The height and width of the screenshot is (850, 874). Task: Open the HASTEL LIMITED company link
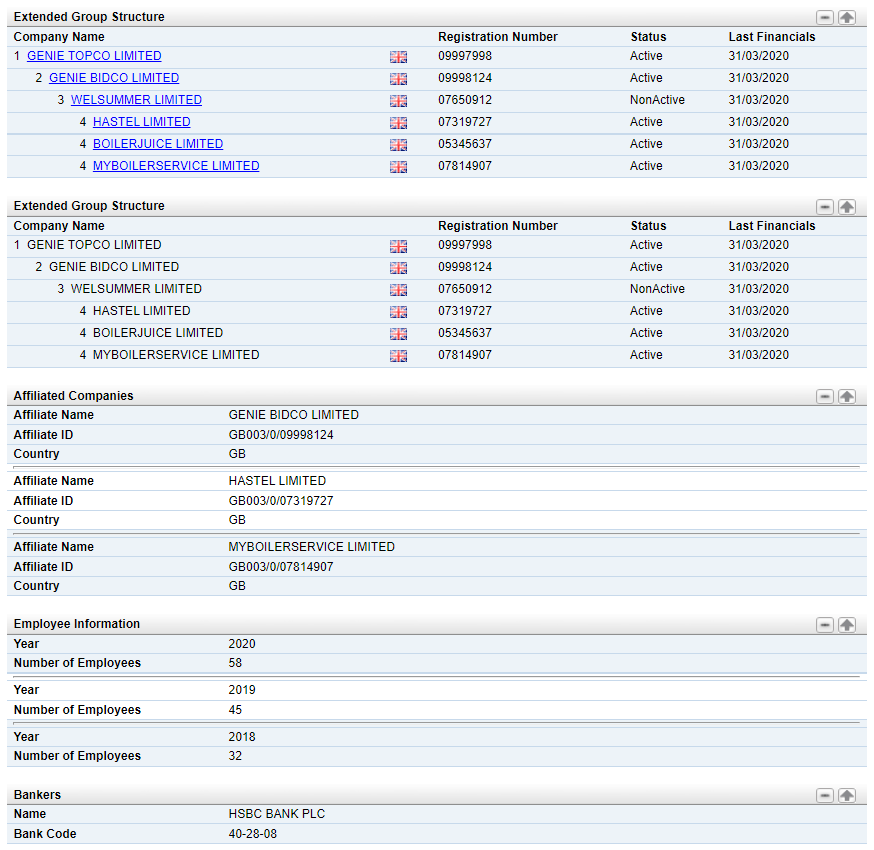click(142, 122)
